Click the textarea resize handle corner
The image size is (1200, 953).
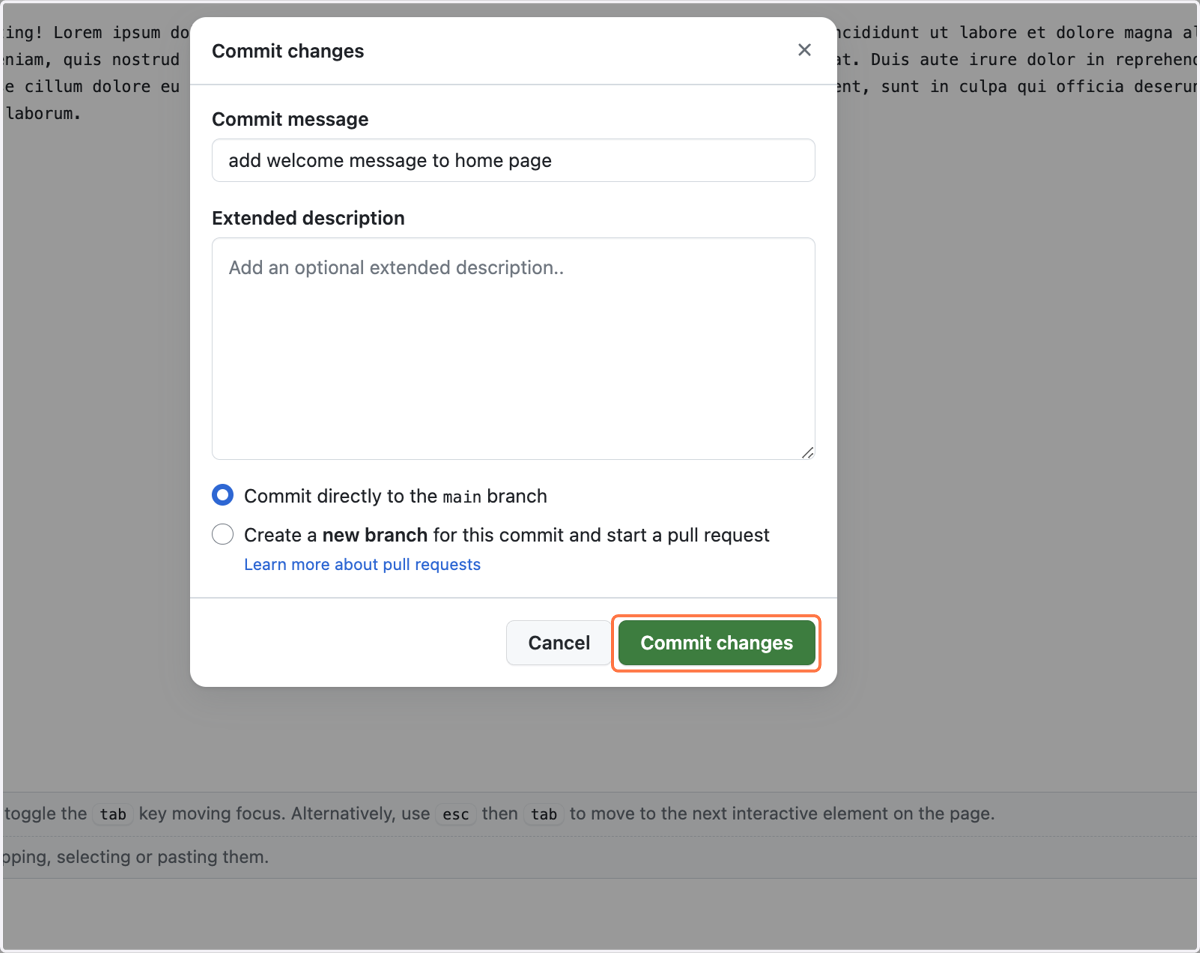(807, 452)
